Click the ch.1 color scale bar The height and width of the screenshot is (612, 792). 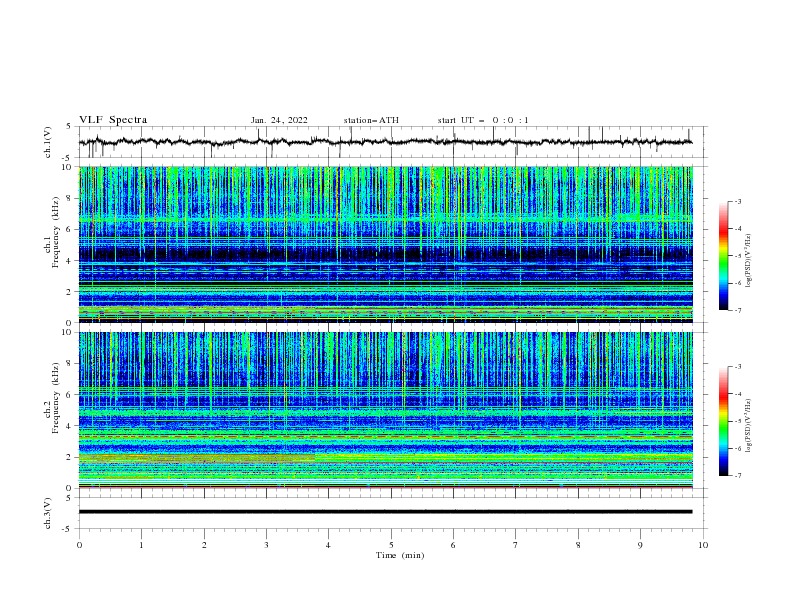coord(723,256)
